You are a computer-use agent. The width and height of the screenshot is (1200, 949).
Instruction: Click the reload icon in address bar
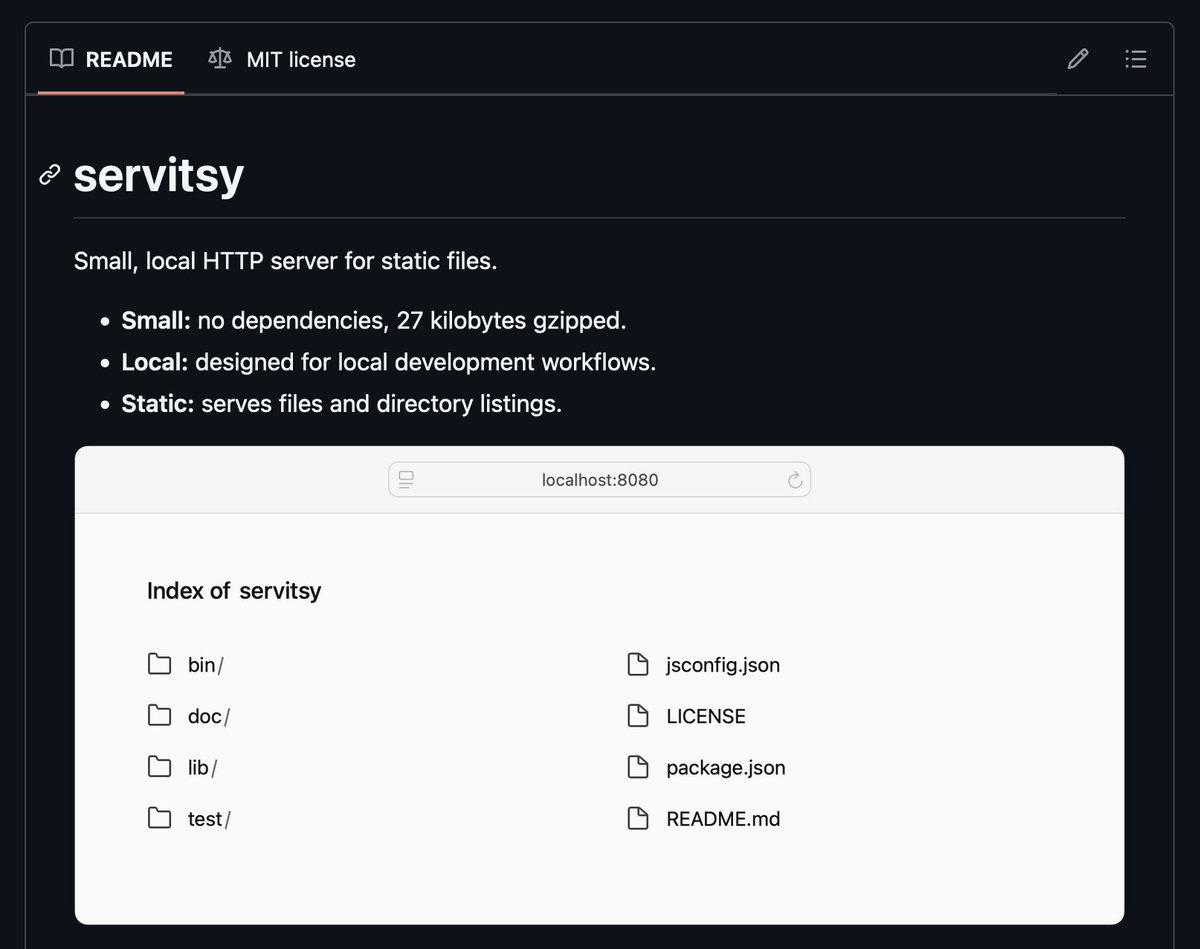(795, 480)
